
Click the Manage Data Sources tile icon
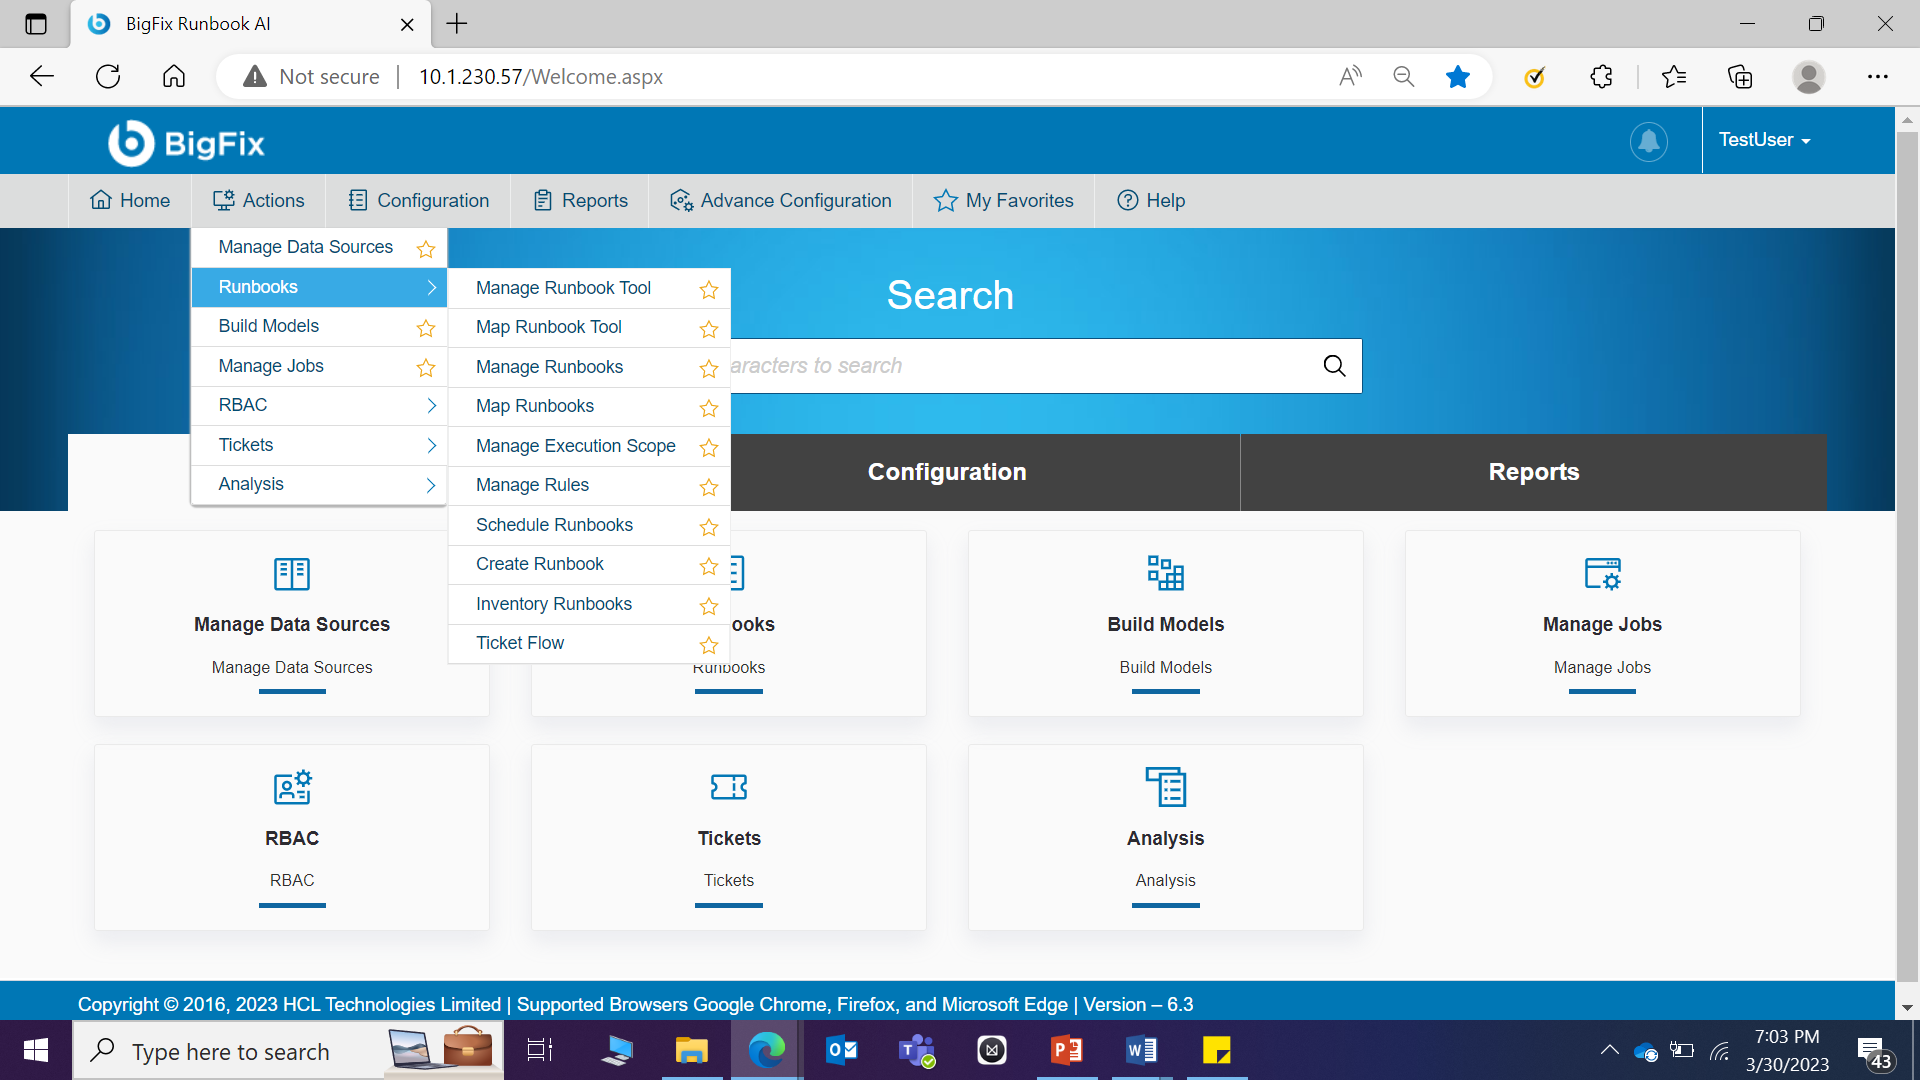292,573
